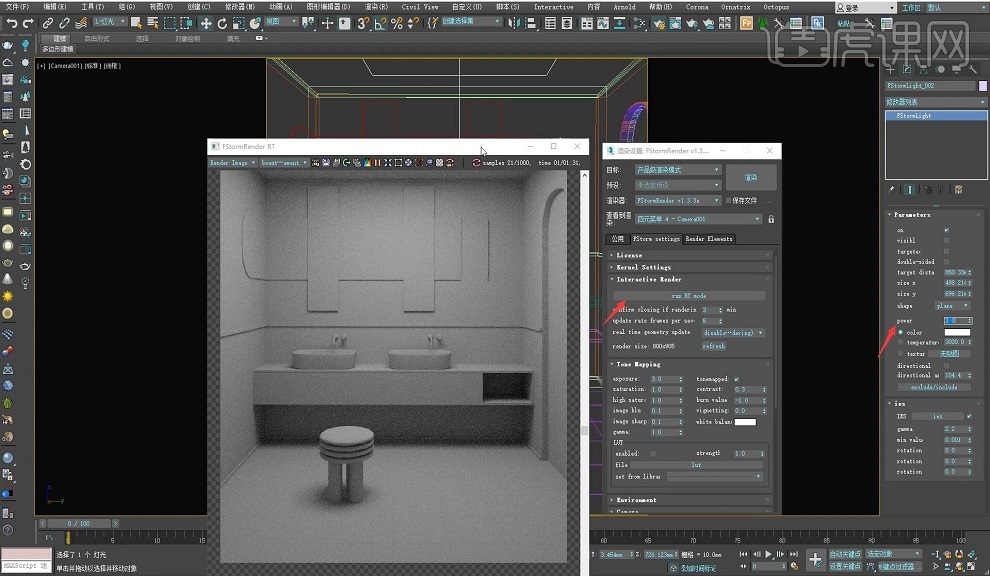Open the view-to-render Camera001 dropdown
Screen dimensions: 990x576
coord(699,219)
